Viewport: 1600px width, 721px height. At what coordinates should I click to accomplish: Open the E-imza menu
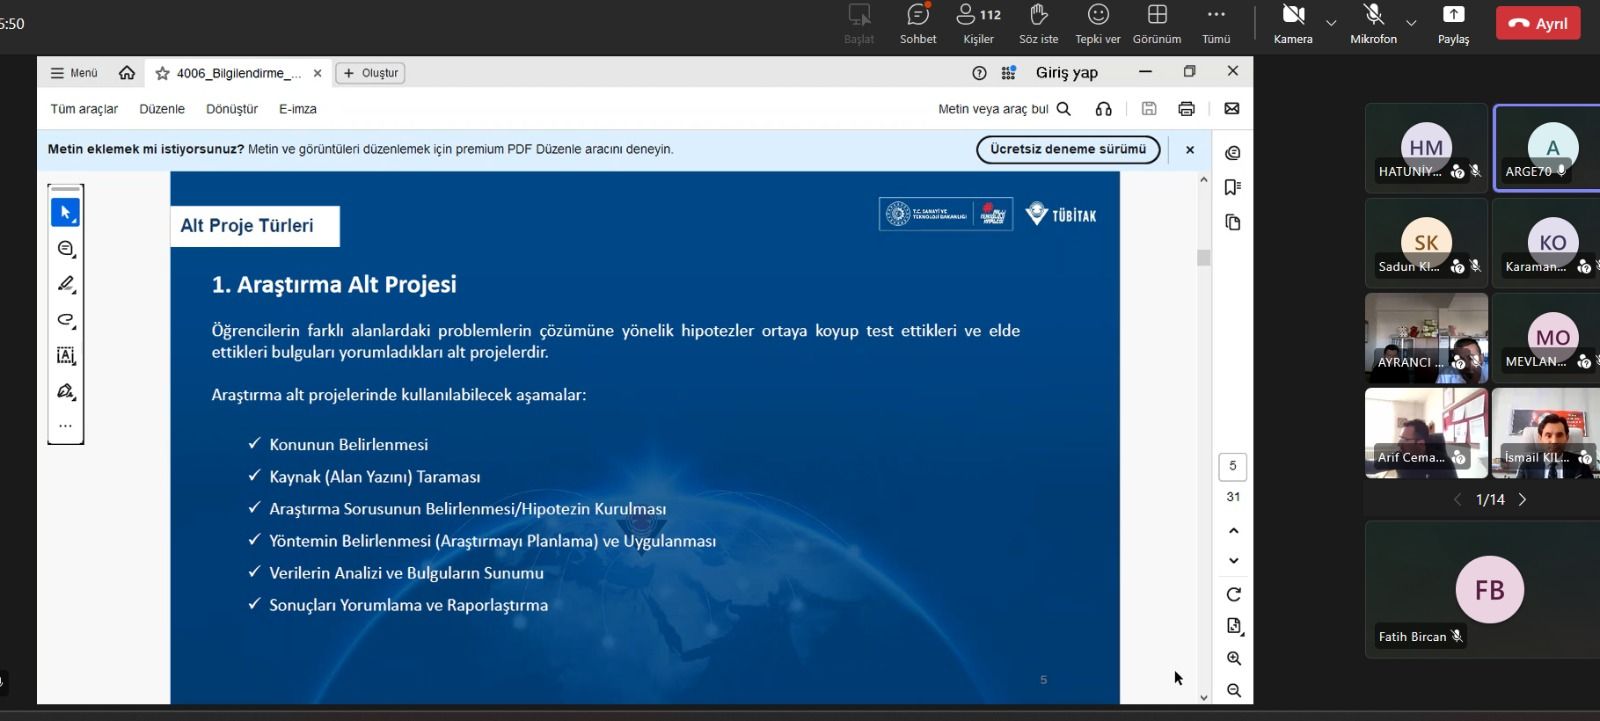coord(298,109)
